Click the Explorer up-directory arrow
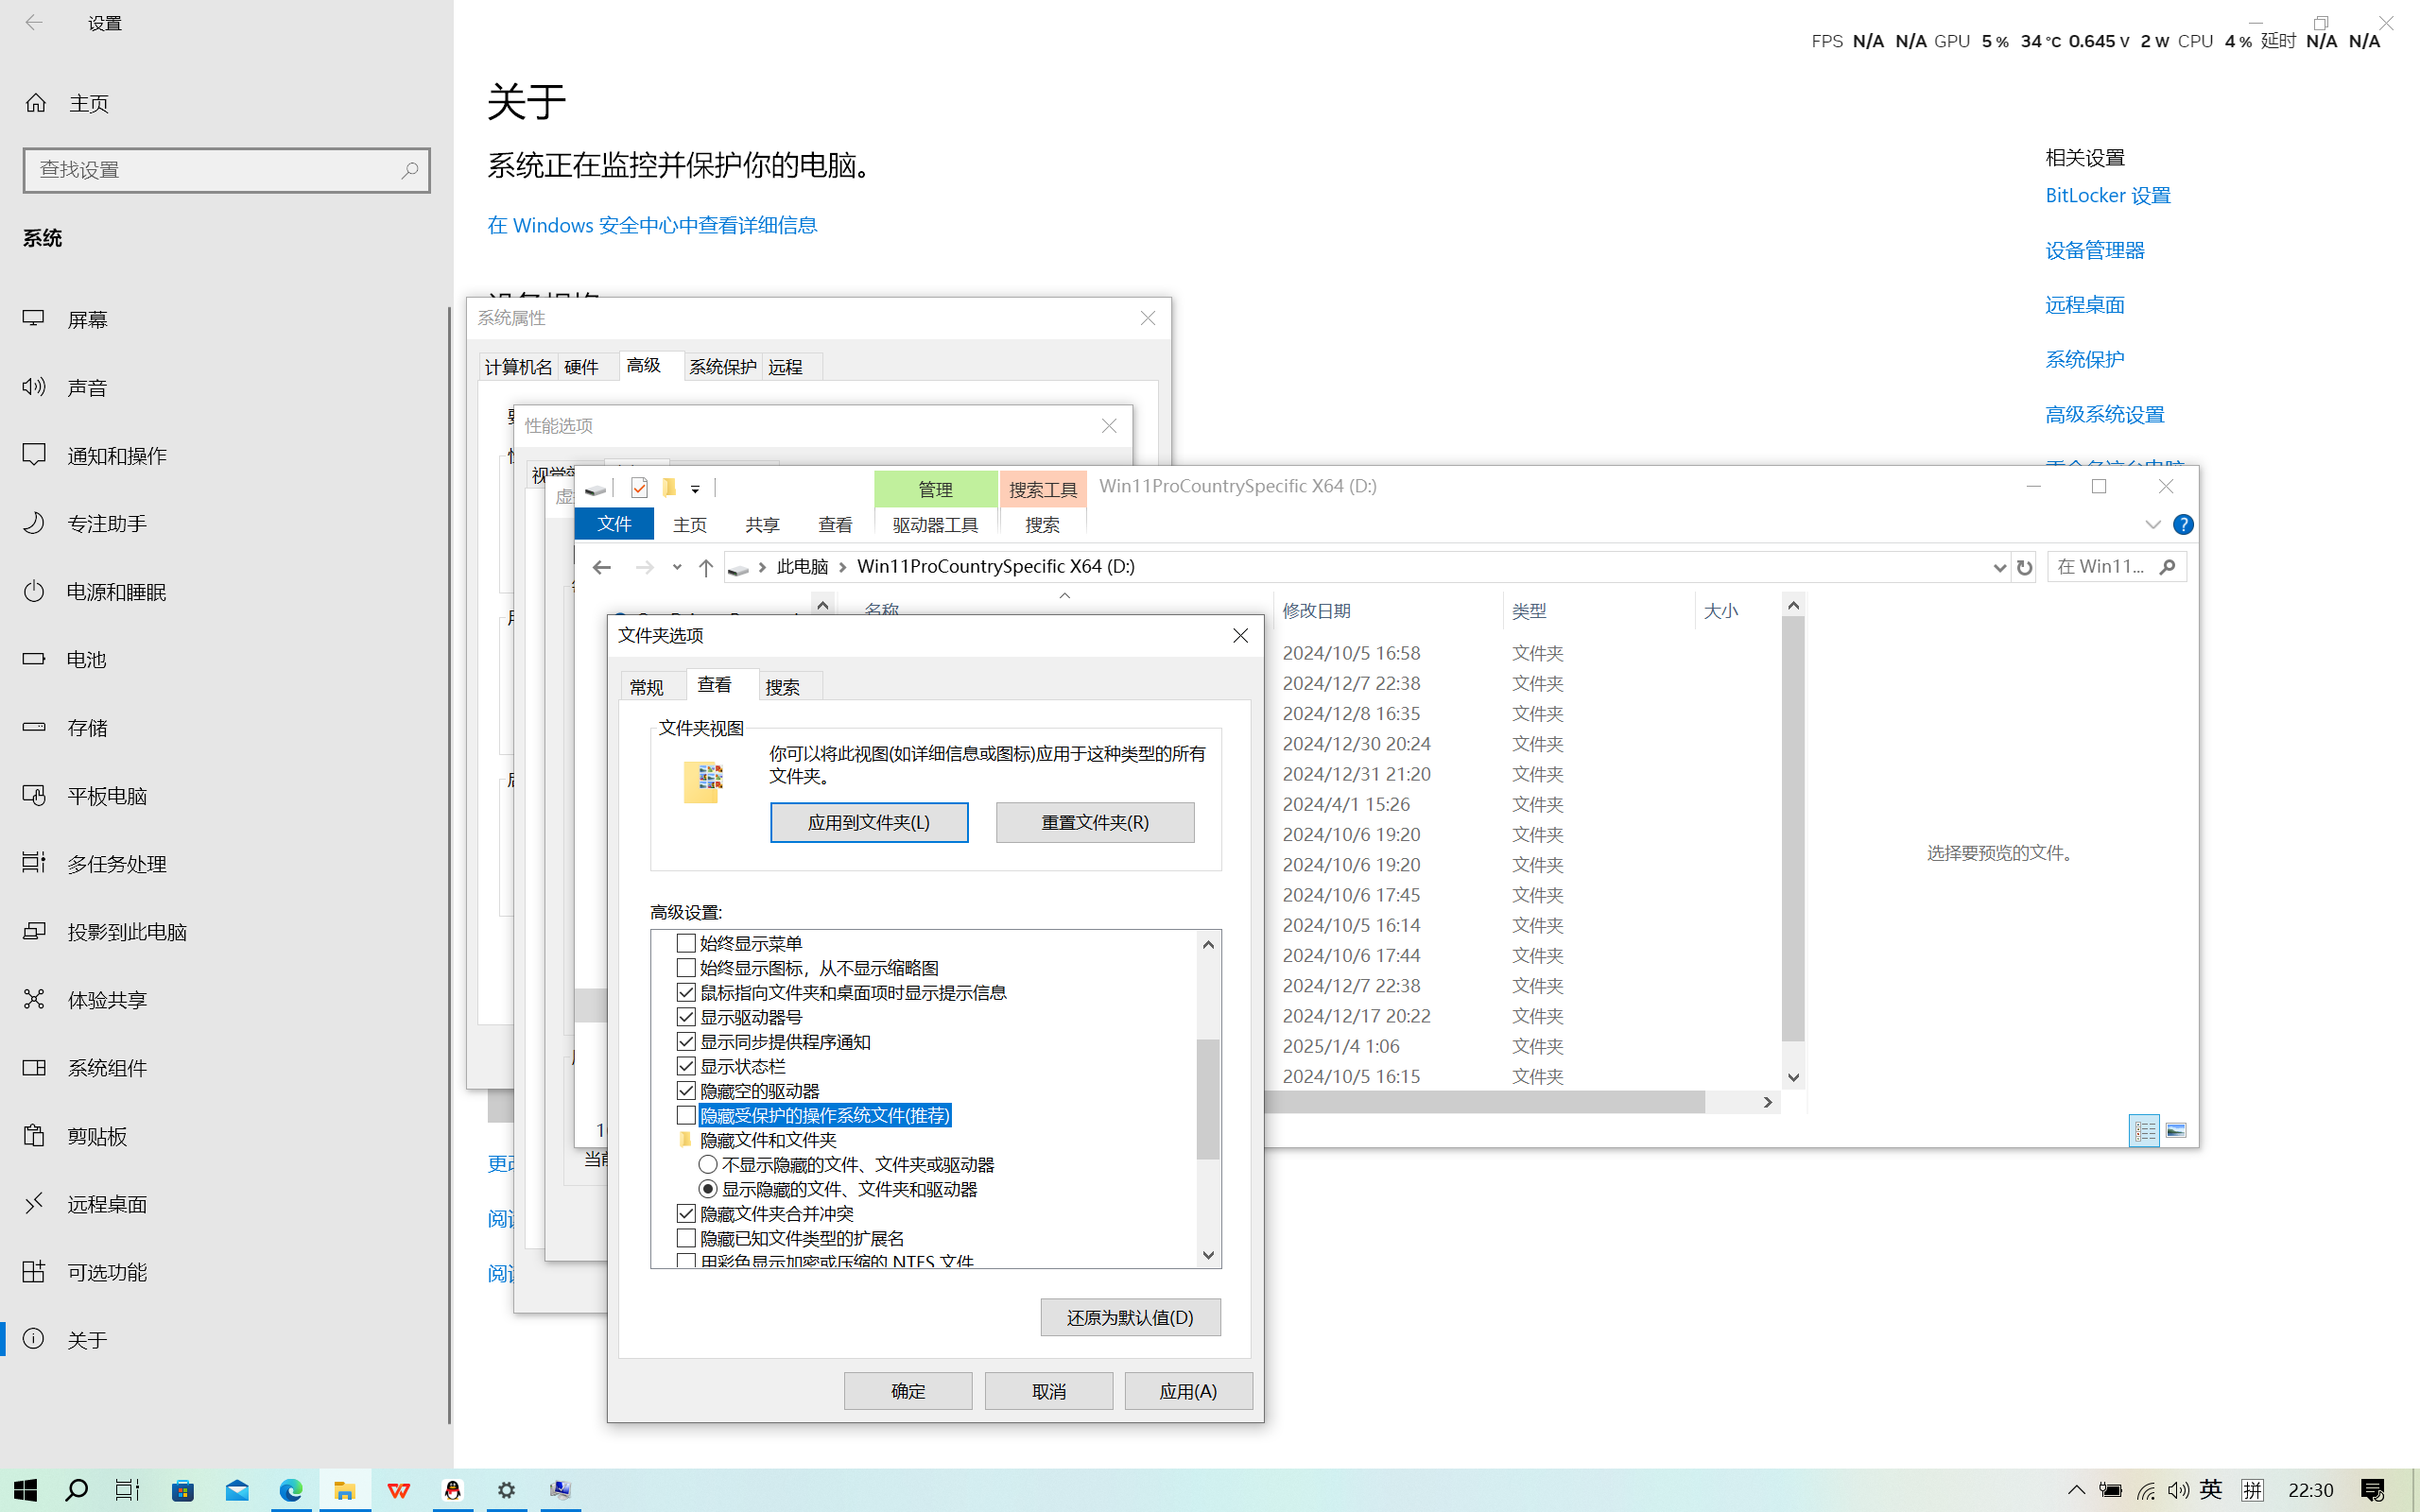Screen dimensions: 2420x1512 pos(706,567)
